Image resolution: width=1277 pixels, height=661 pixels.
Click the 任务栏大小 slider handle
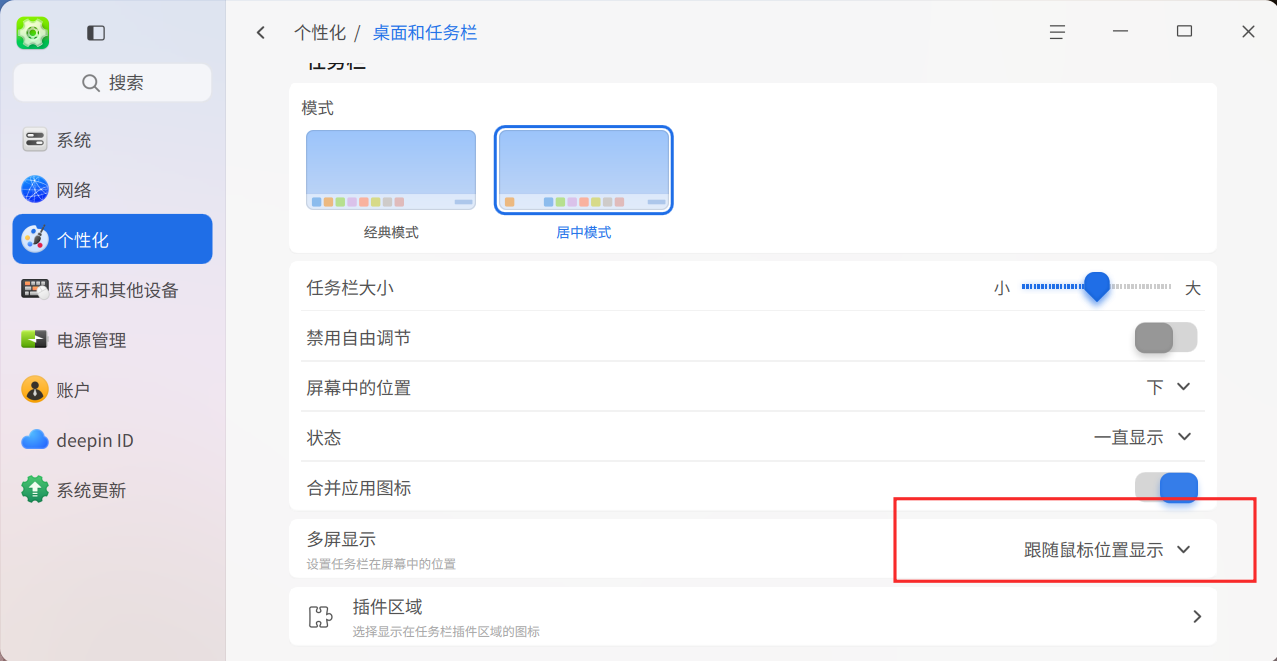click(1097, 287)
